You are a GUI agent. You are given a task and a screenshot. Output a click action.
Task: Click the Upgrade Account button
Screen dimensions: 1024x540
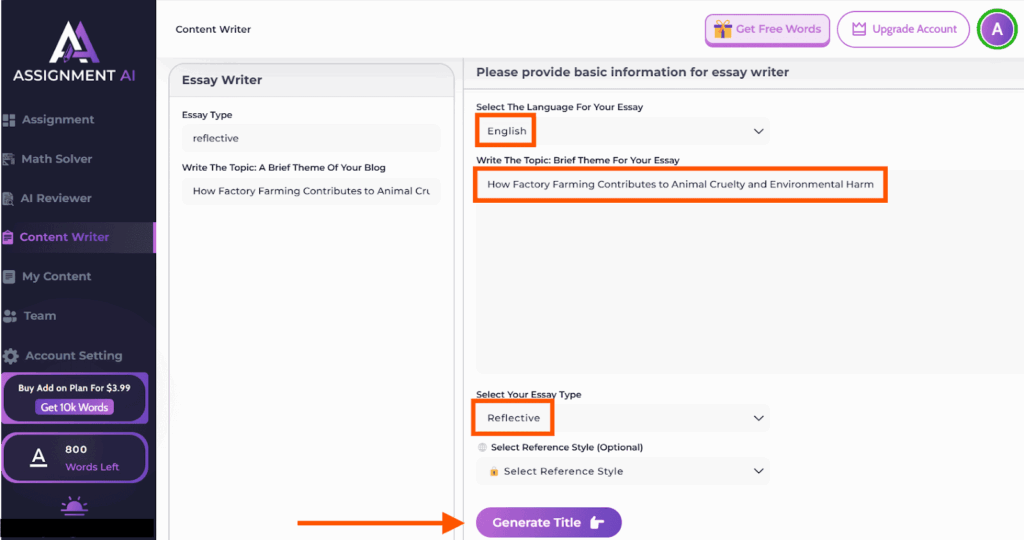903,29
